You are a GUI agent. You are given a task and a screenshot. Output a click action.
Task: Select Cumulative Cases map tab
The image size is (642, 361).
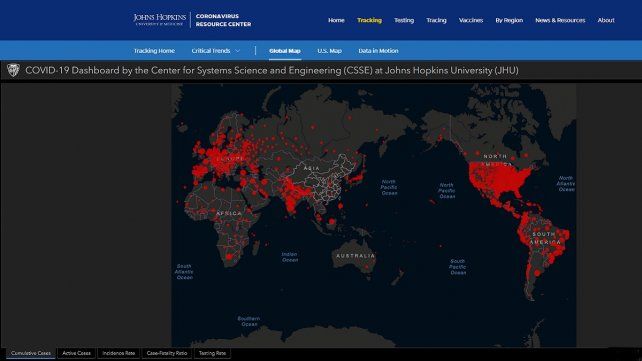[x=31, y=353]
